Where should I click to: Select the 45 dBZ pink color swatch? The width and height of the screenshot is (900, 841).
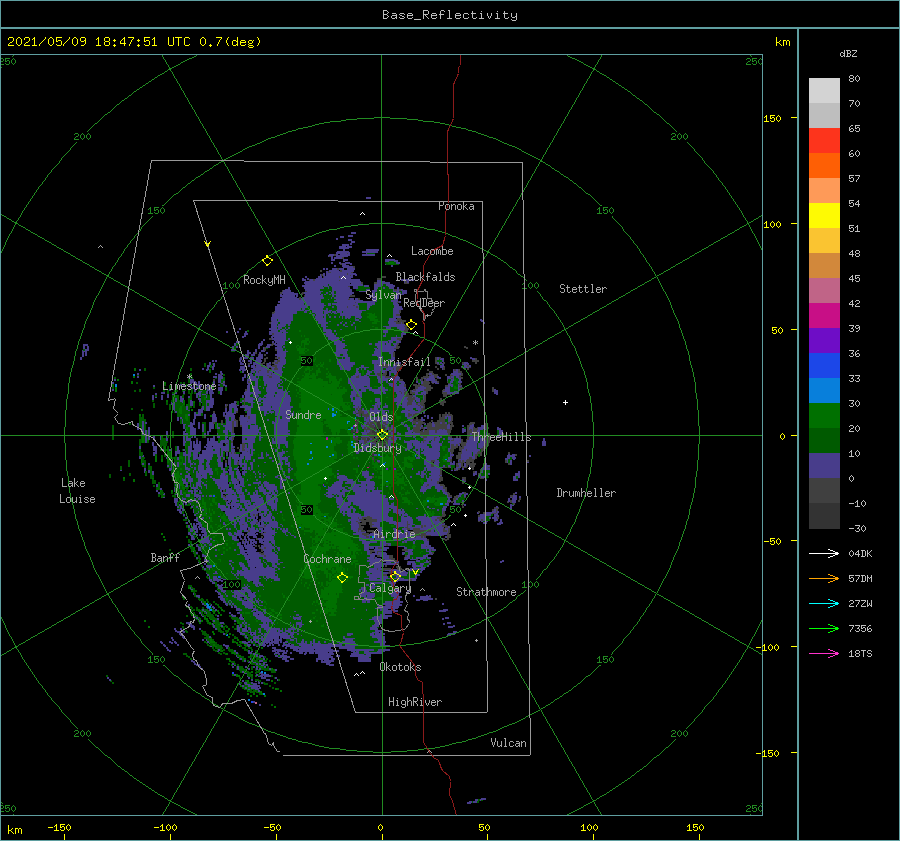(824, 290)
